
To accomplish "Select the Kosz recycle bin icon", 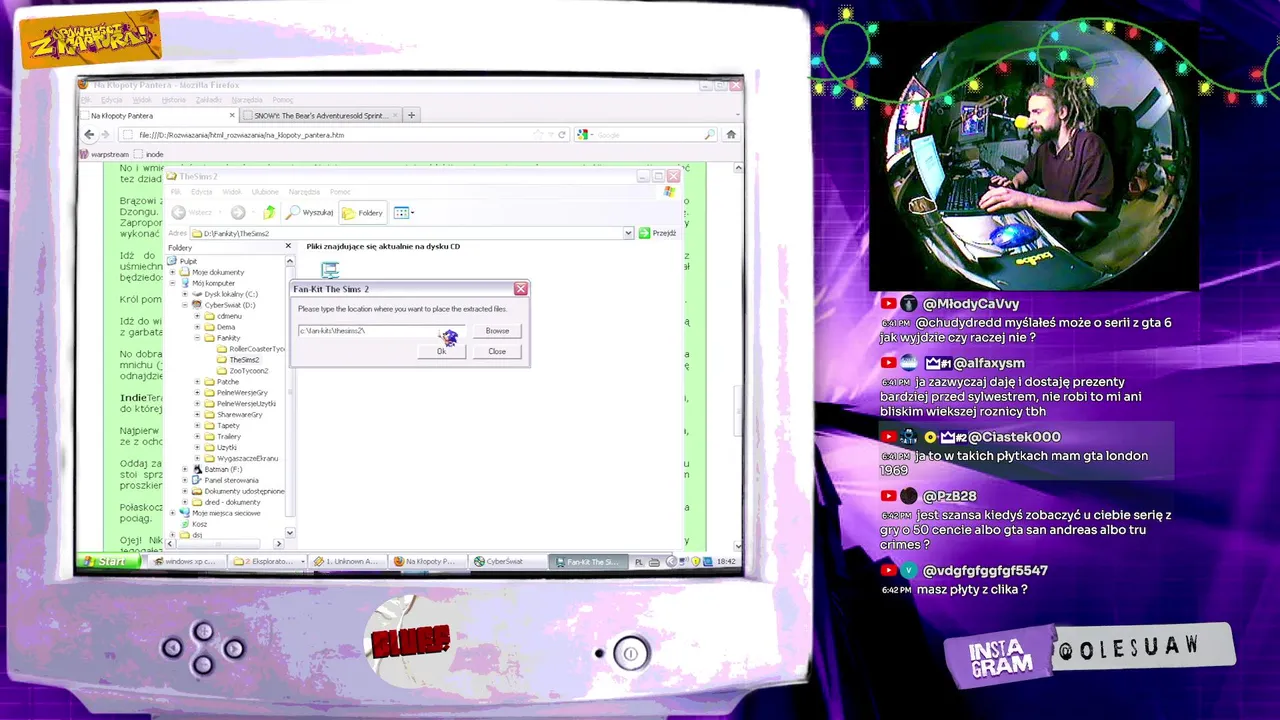I will [184, 524].
